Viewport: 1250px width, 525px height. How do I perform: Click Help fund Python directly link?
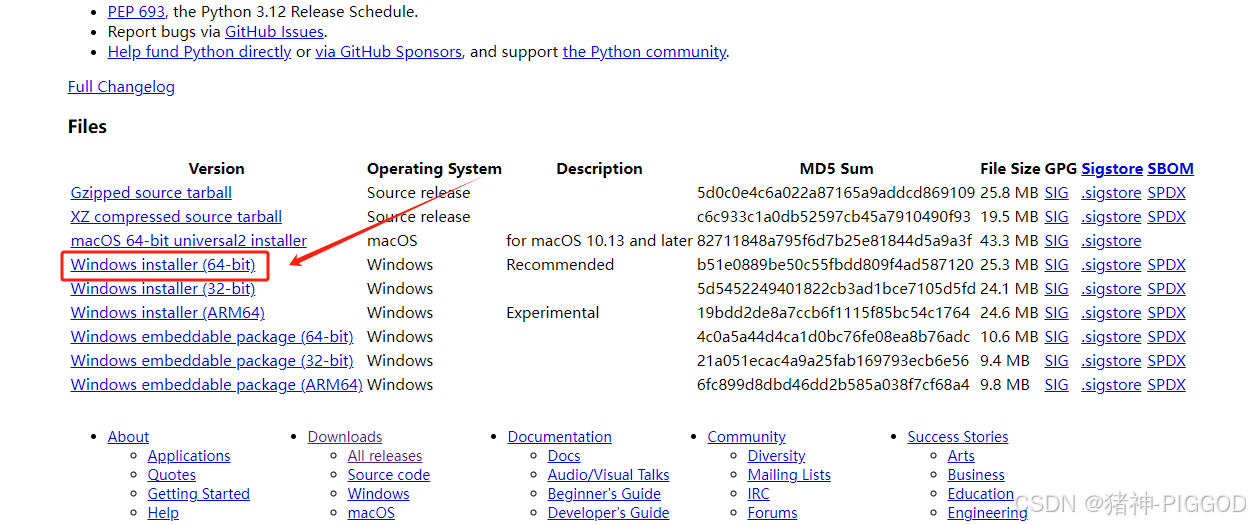[x=199, y=52]
